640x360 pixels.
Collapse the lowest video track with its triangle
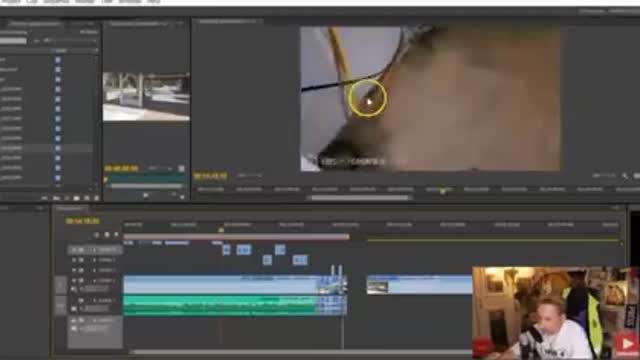click(x=94, y=281)
